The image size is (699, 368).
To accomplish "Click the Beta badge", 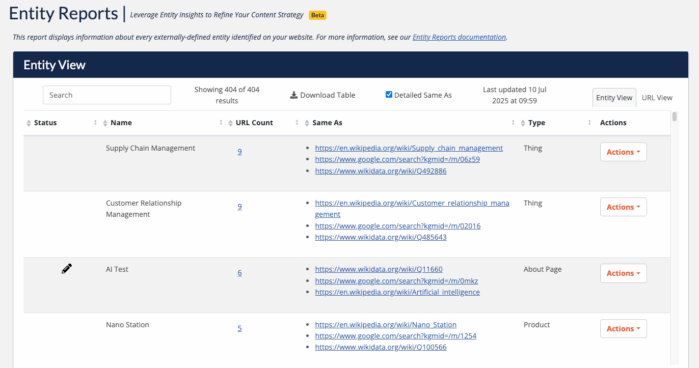I will tap(317, 15).
